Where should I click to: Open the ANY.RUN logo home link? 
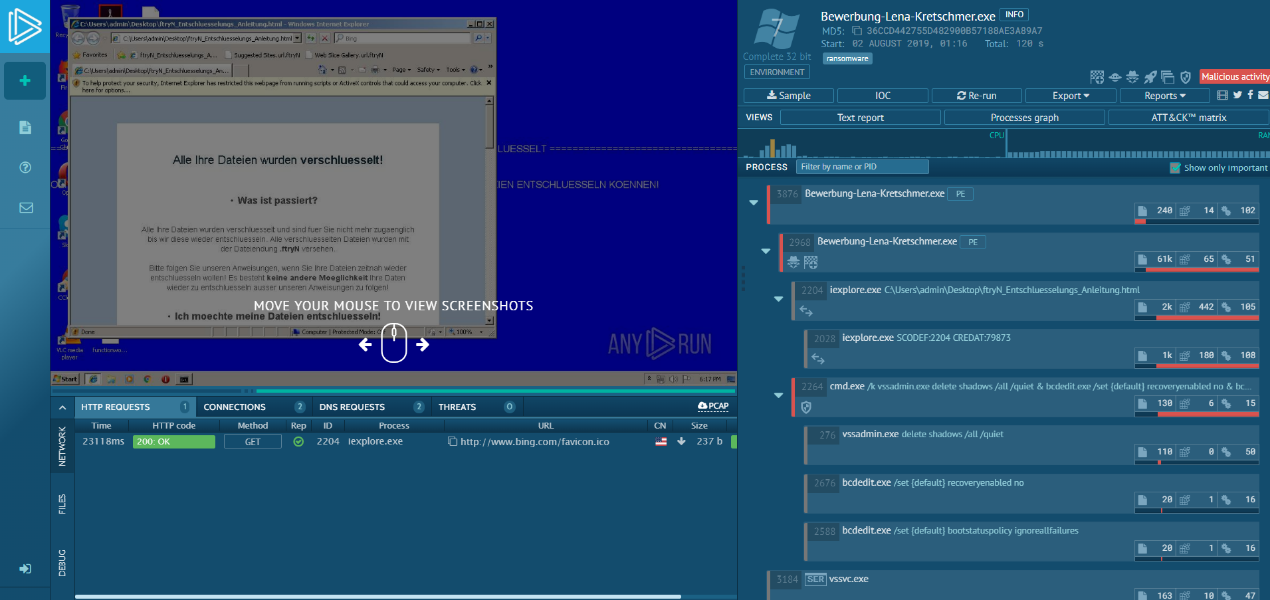pyautogui.click(x=25, y=26)
